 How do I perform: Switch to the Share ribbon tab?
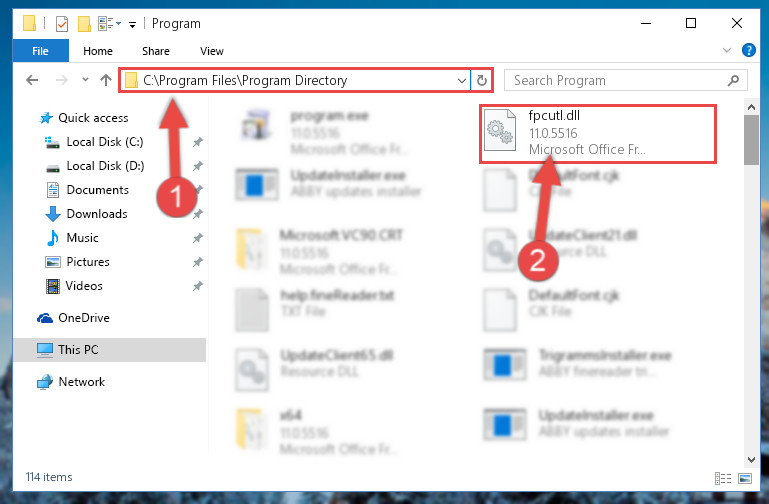(x=156, y=51)
